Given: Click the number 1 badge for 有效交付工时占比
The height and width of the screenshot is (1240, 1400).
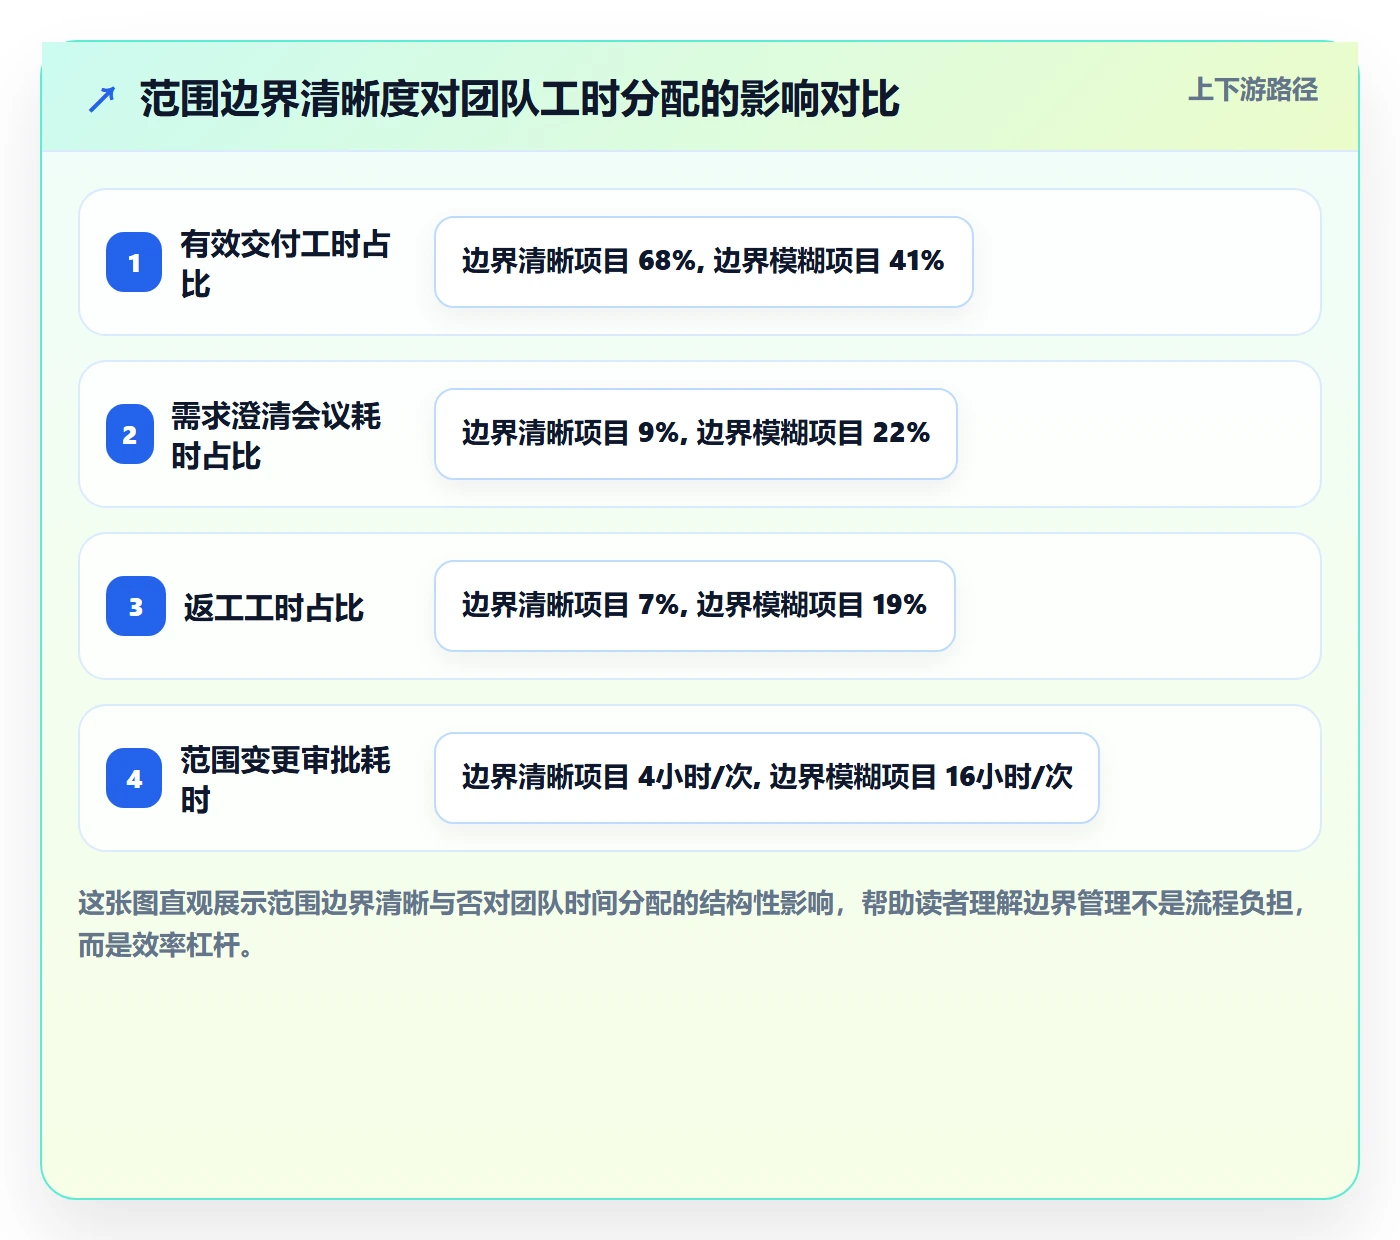Looking at the screenshot, I should [134, 262].
